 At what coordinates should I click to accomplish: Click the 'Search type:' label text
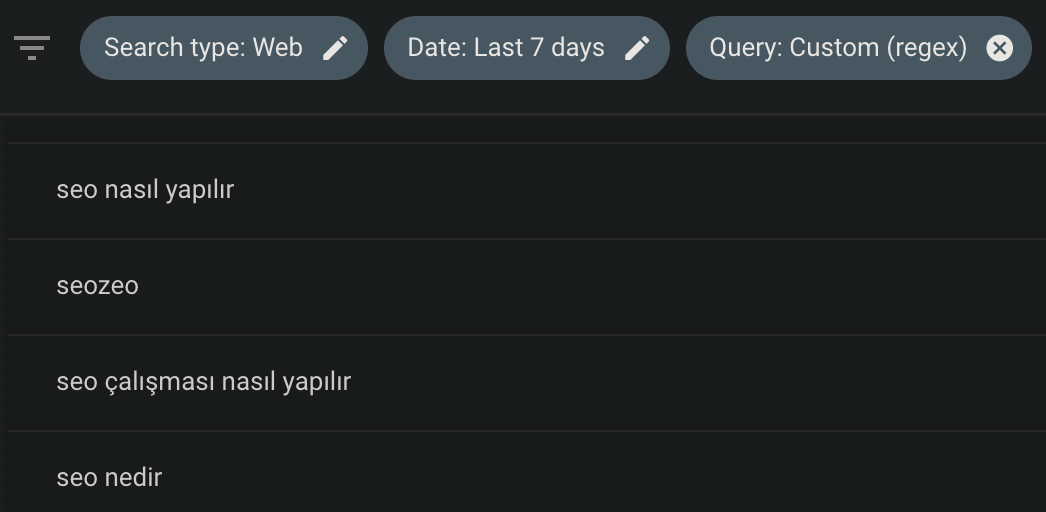click(x=175, y=48)
